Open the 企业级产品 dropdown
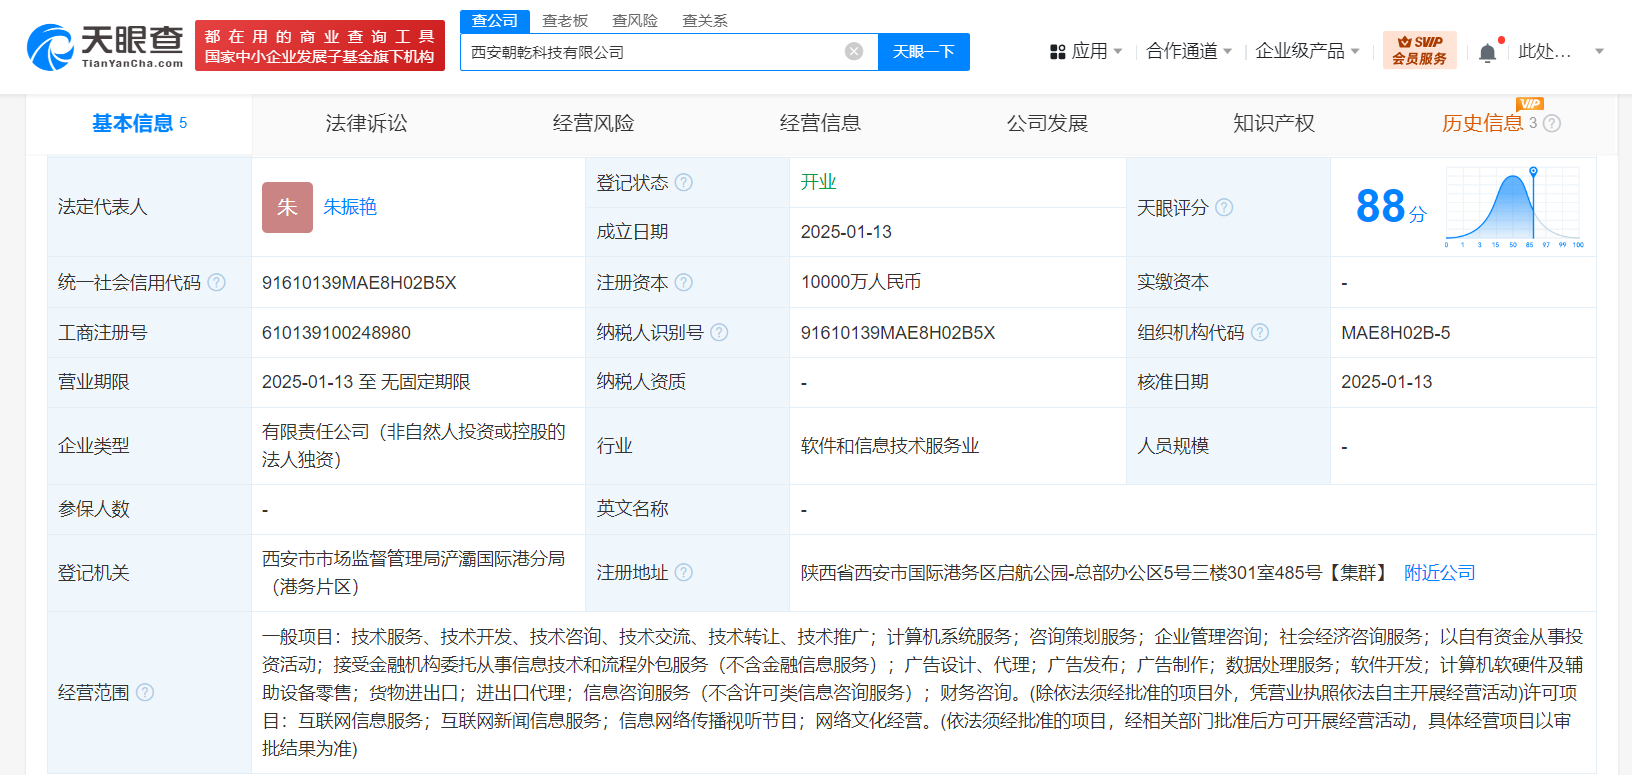 point(1306,51)
